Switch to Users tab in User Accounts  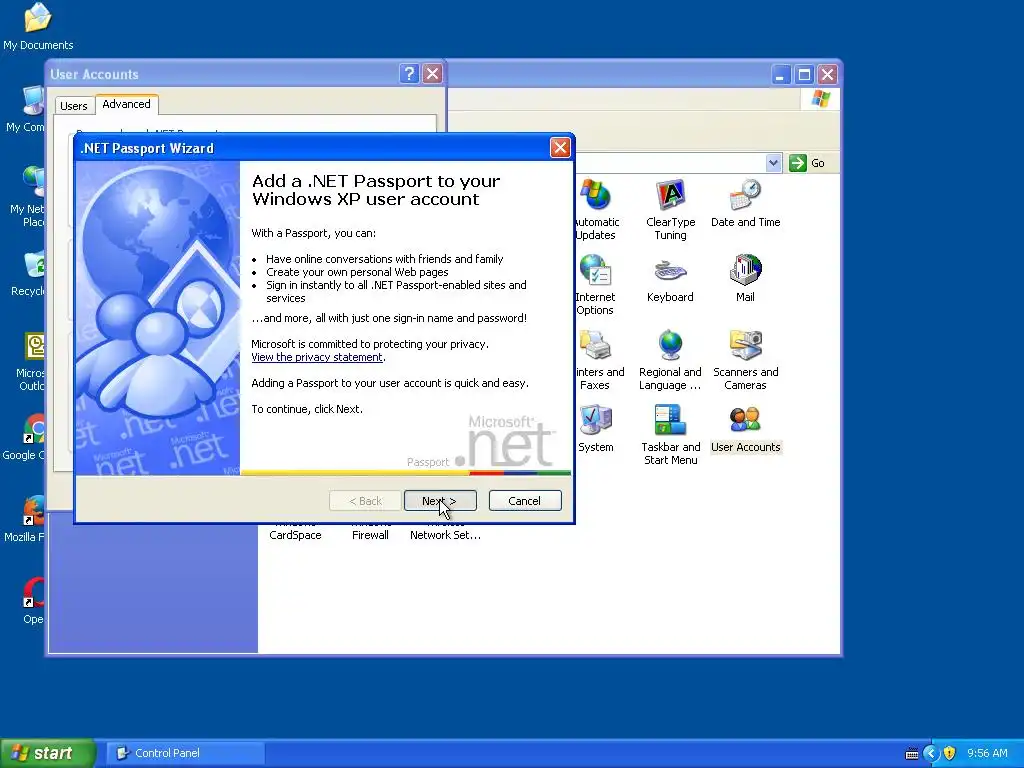point(74,106)
